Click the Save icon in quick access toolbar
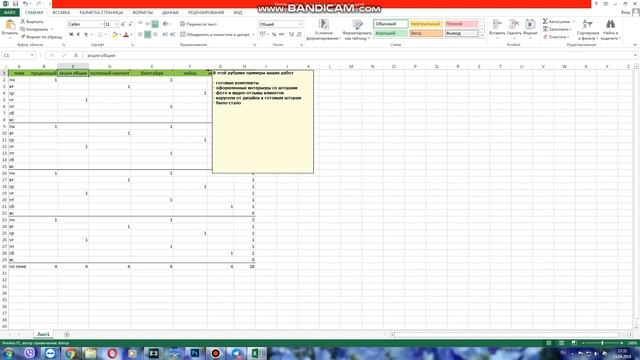 point(16,4)
